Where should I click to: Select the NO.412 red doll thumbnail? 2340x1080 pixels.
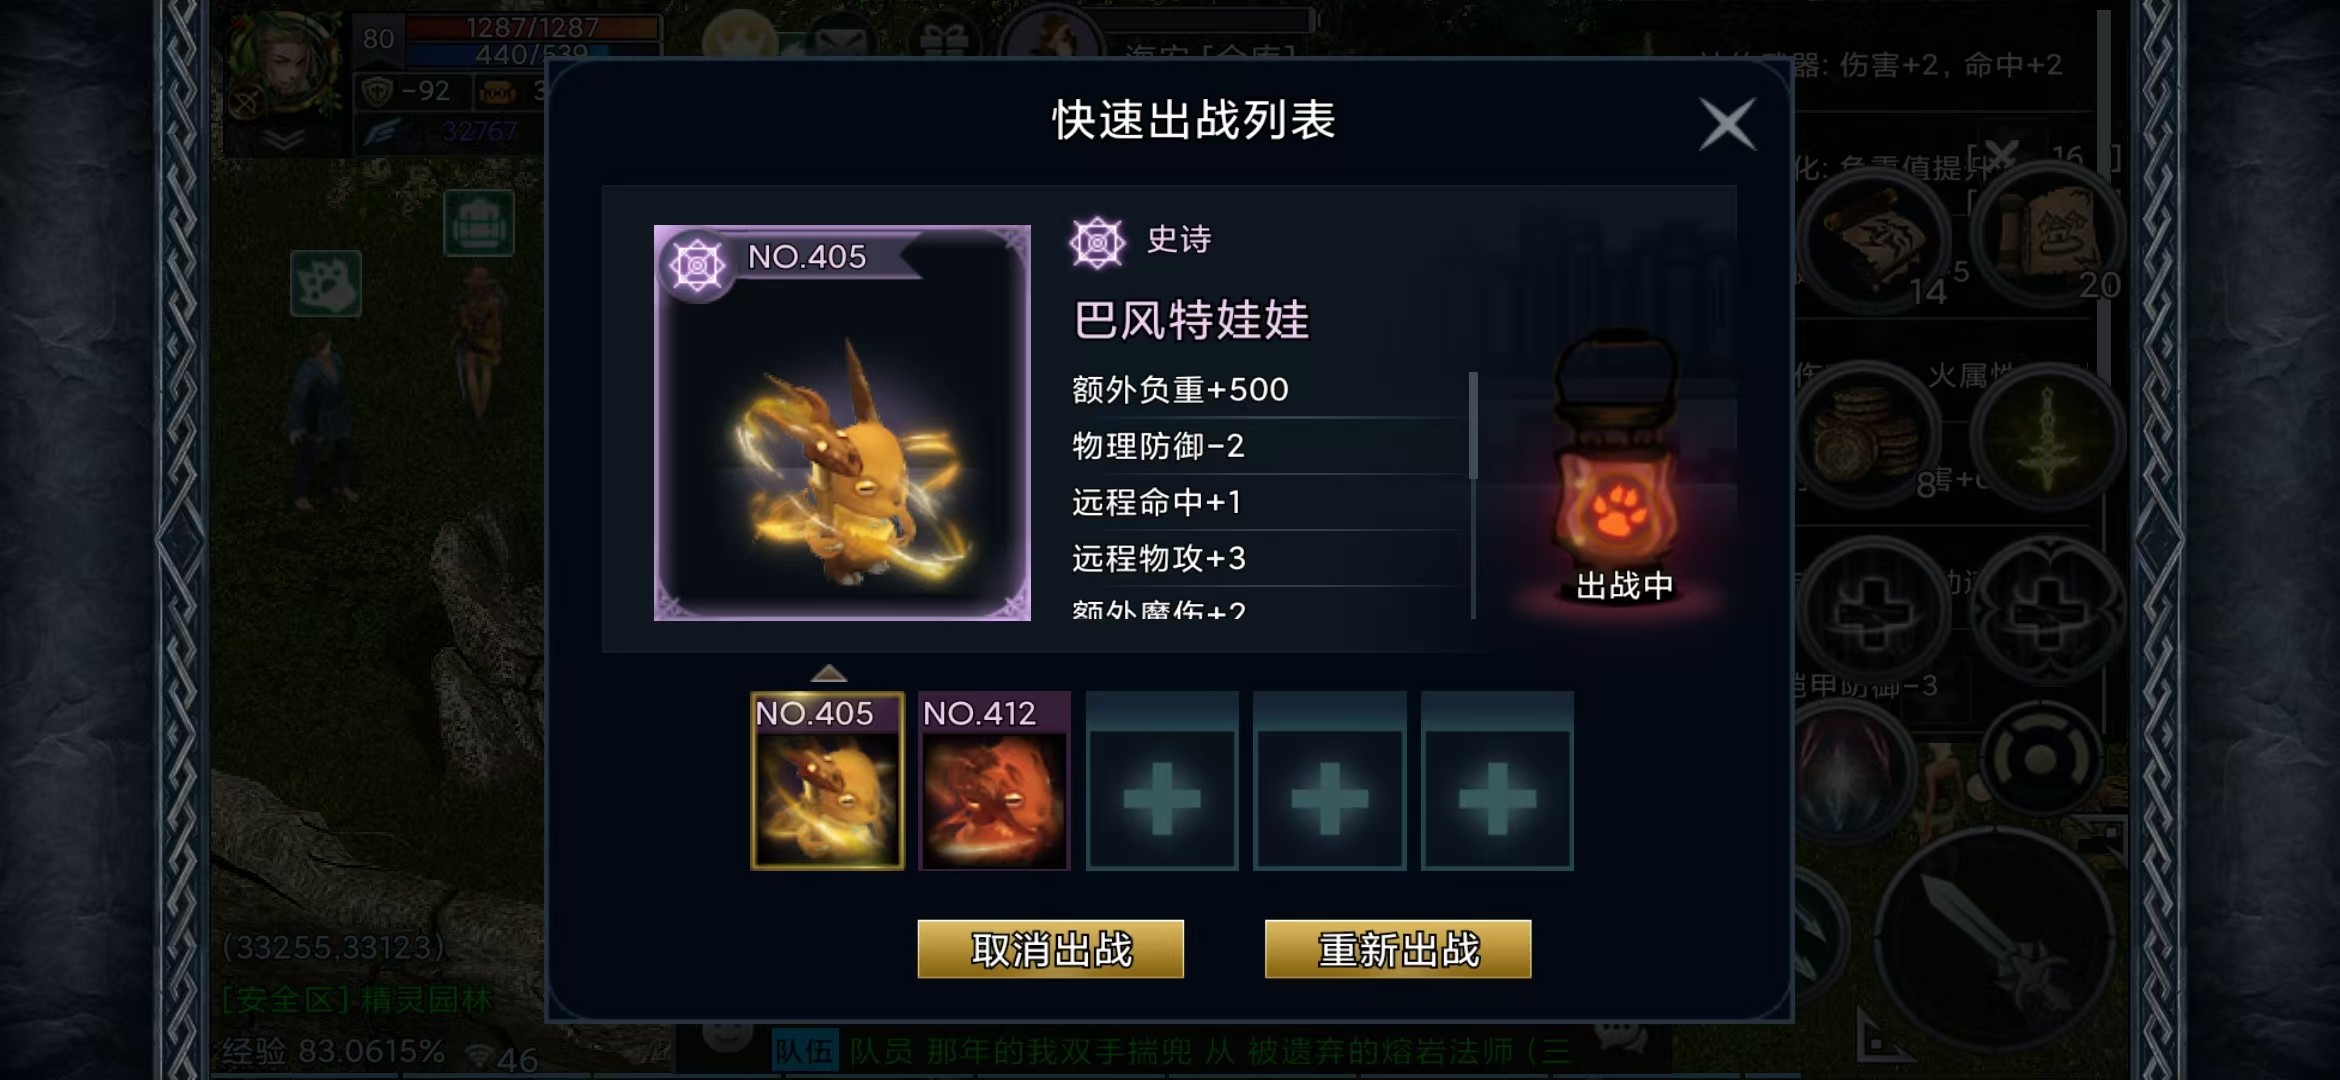point(994,781)
